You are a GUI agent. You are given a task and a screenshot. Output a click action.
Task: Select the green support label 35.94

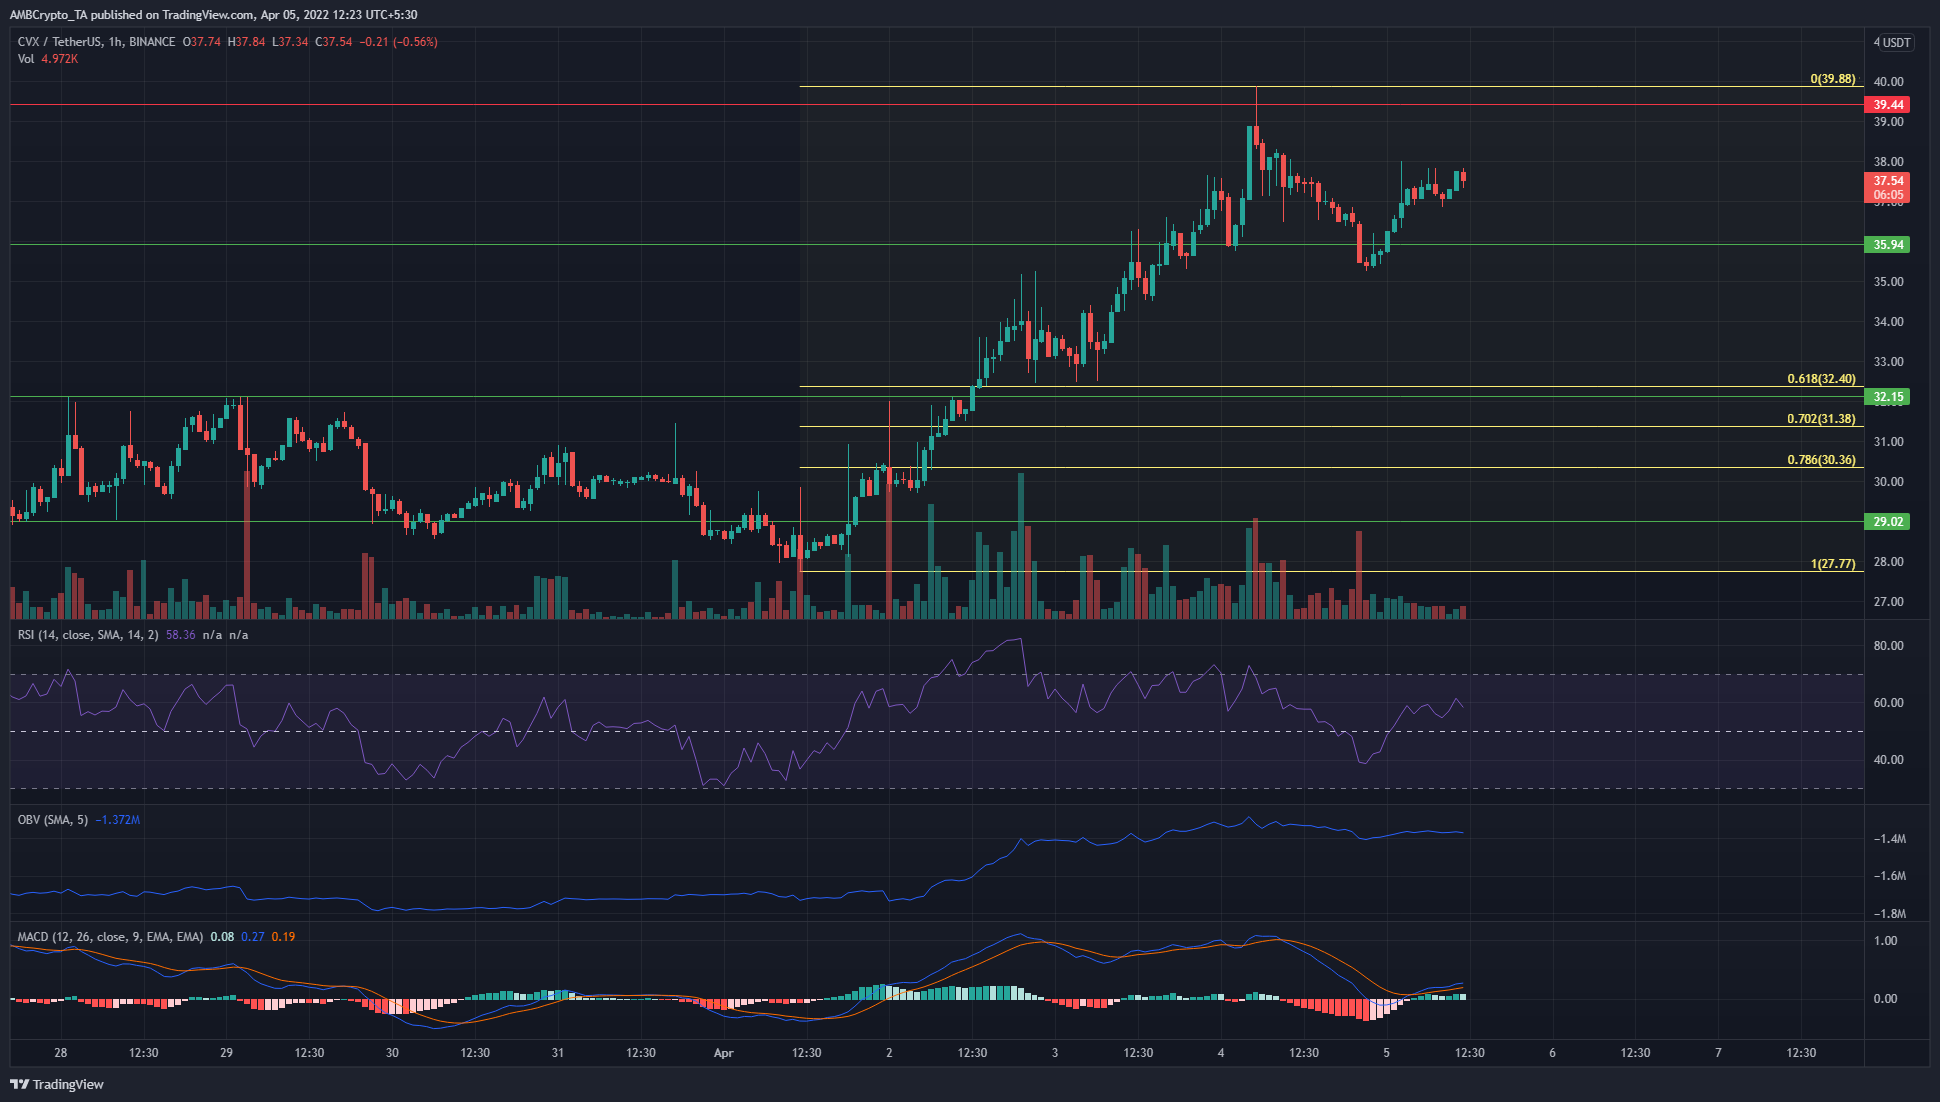click(x=1889, y=244)
